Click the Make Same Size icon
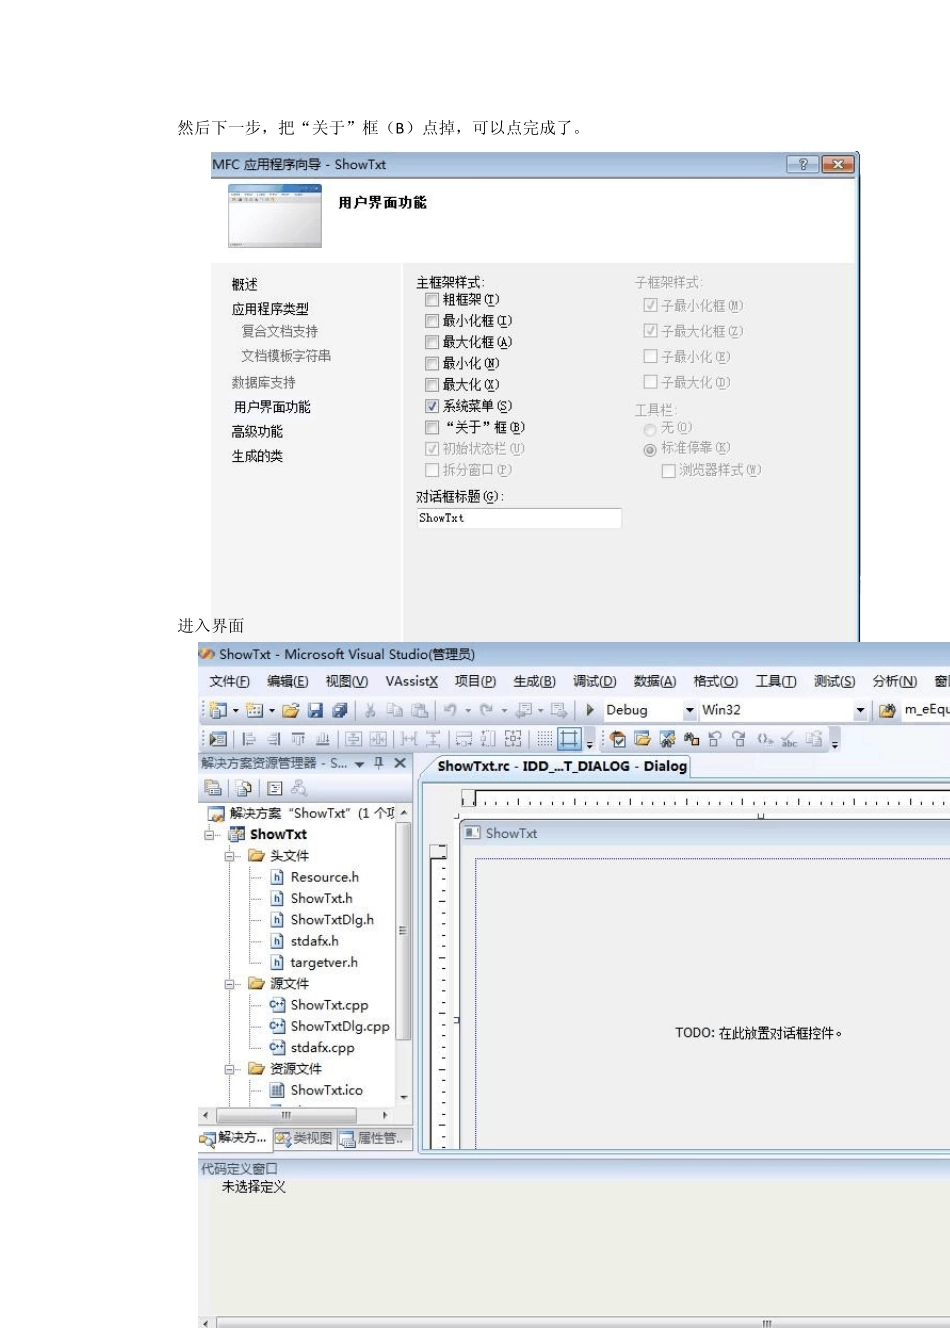 tap(513, 739)
